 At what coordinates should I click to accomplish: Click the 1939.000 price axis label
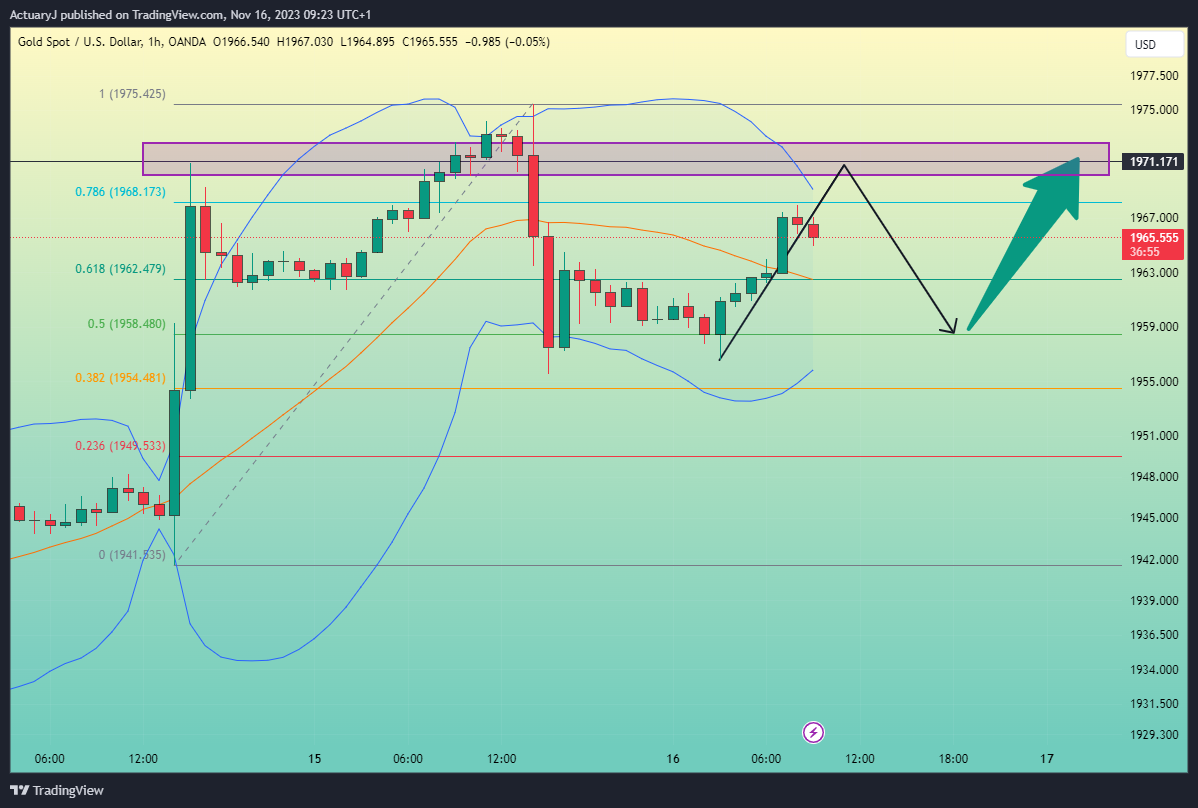pyautogui.click(x=1154, y=601)
